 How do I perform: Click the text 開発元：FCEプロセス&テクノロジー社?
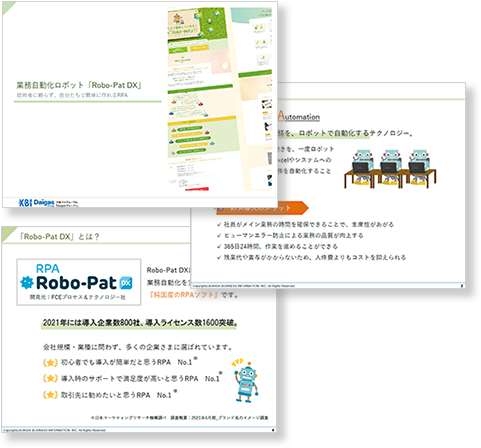click(x=78, y=297)
